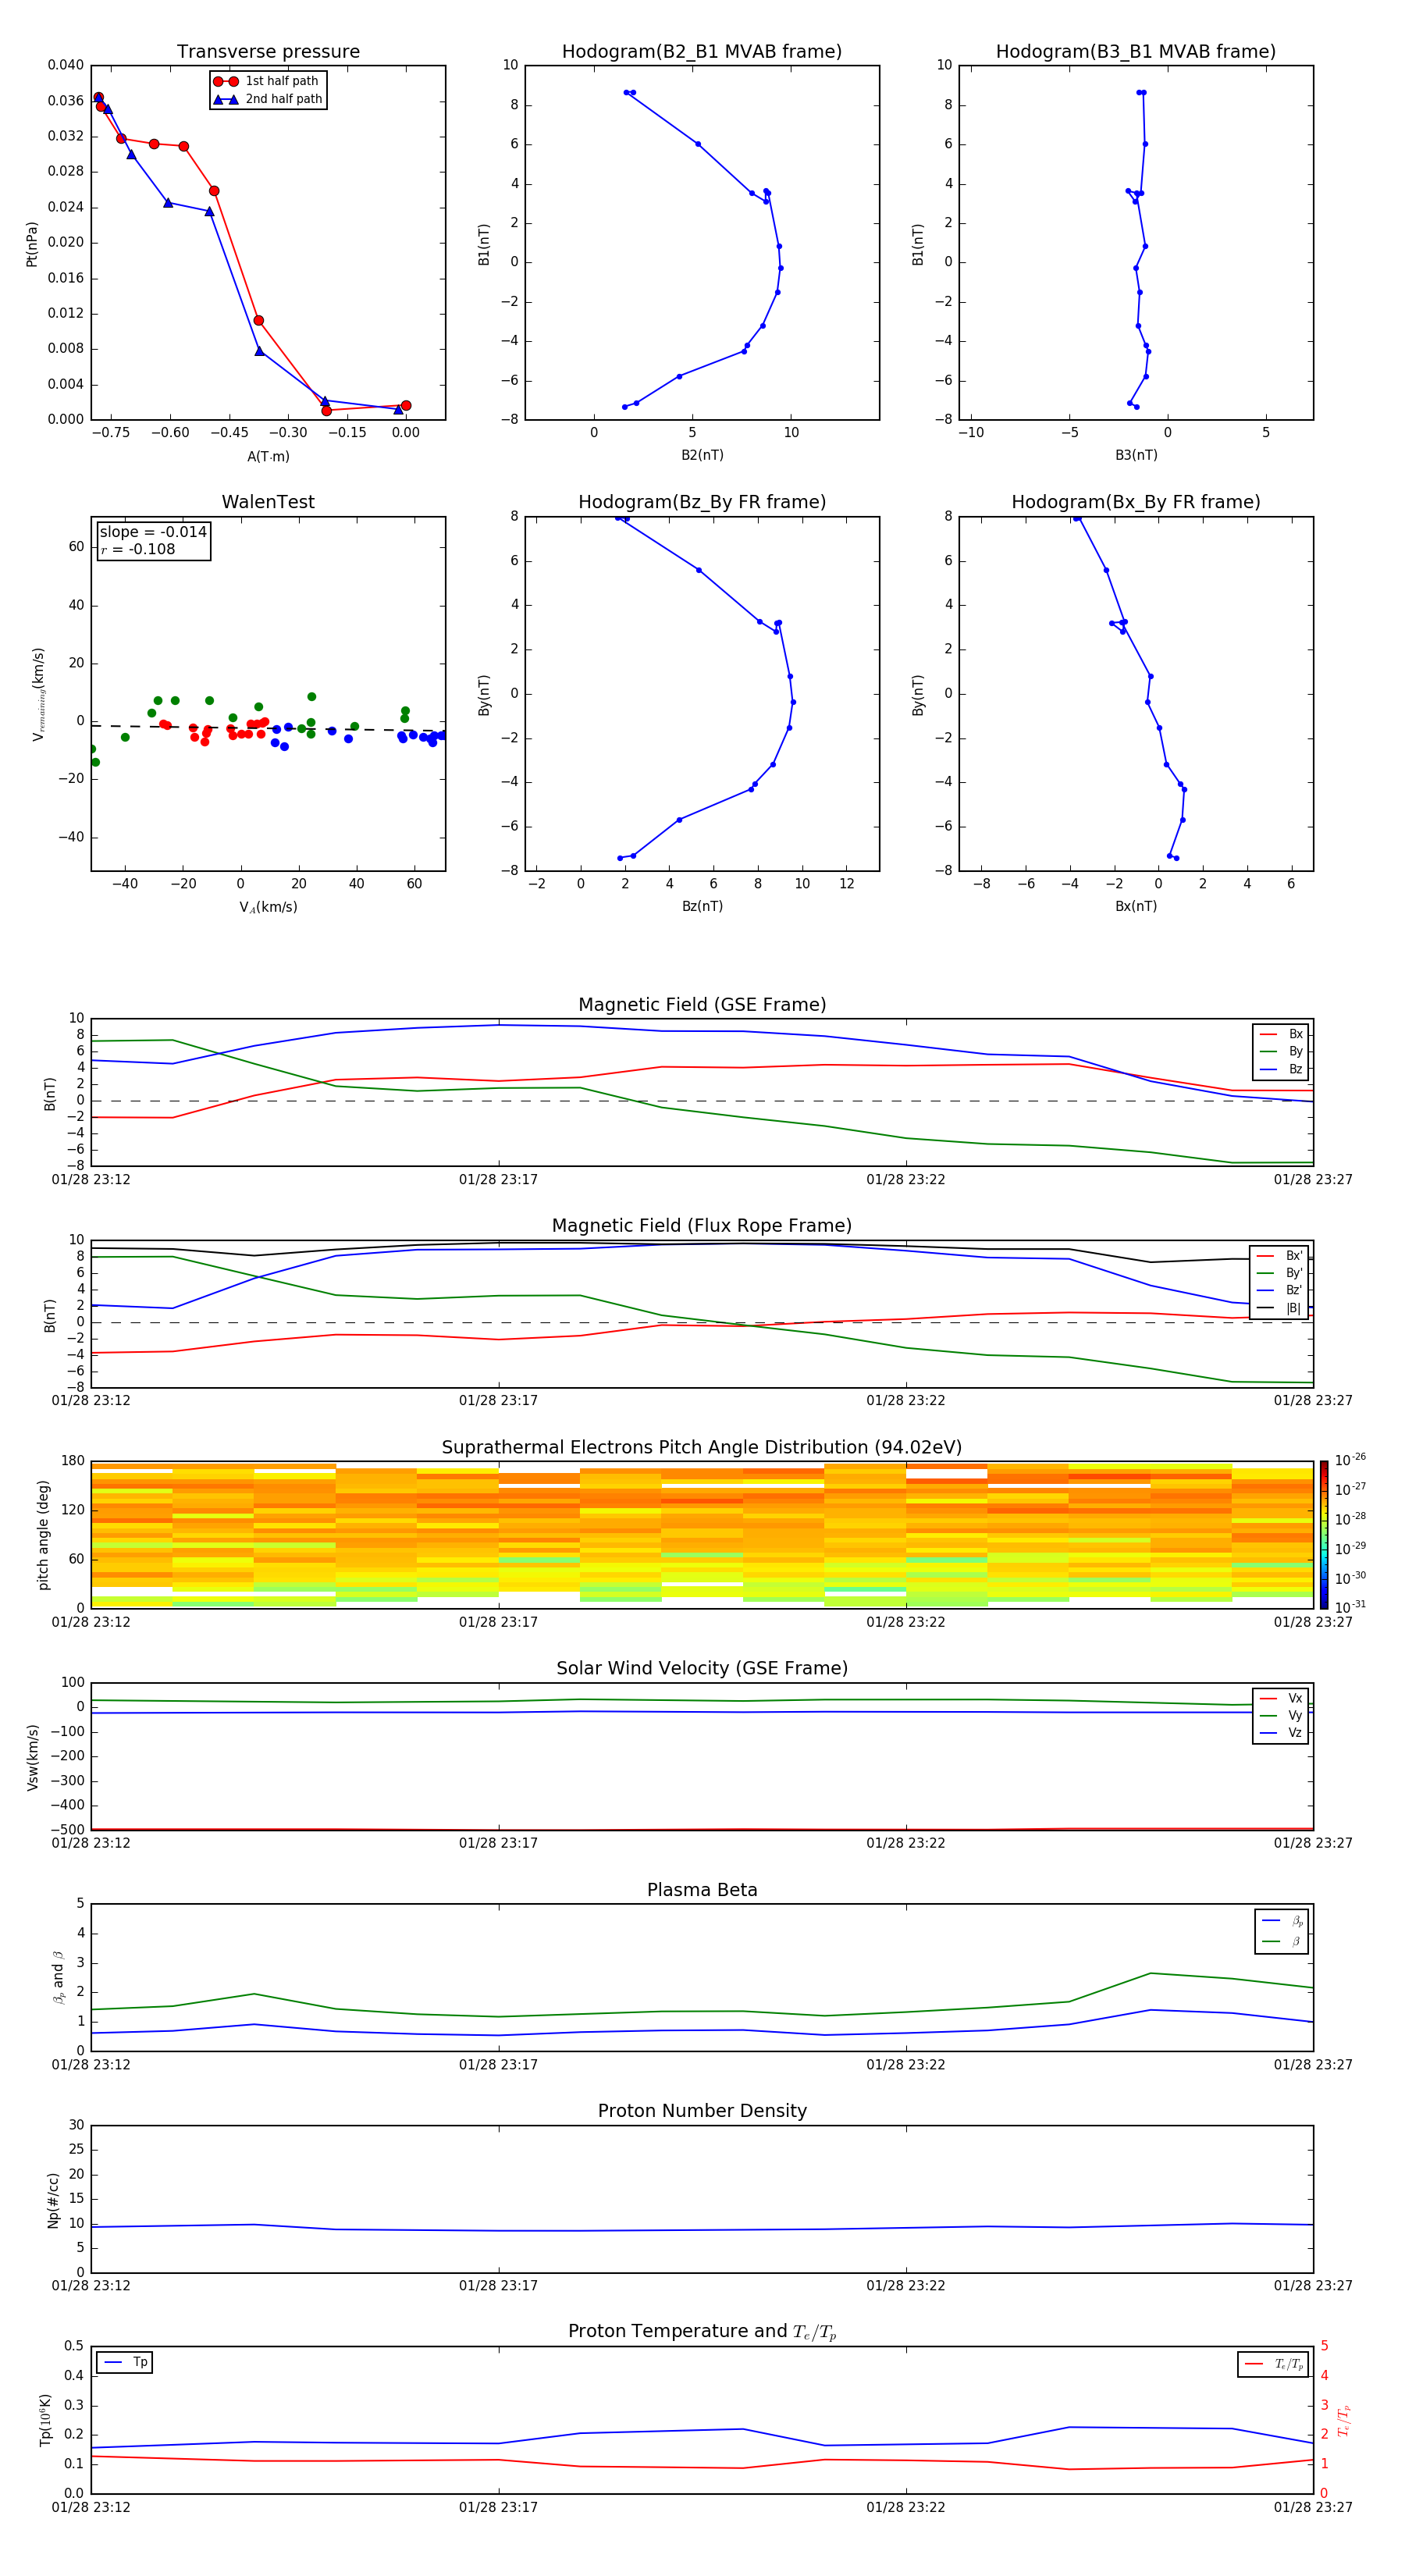Screen dimensions: 1405x2576
Task: Click "01/28 23:27" under GSE Magnetic Field plot
Action: [1313, 1180]
